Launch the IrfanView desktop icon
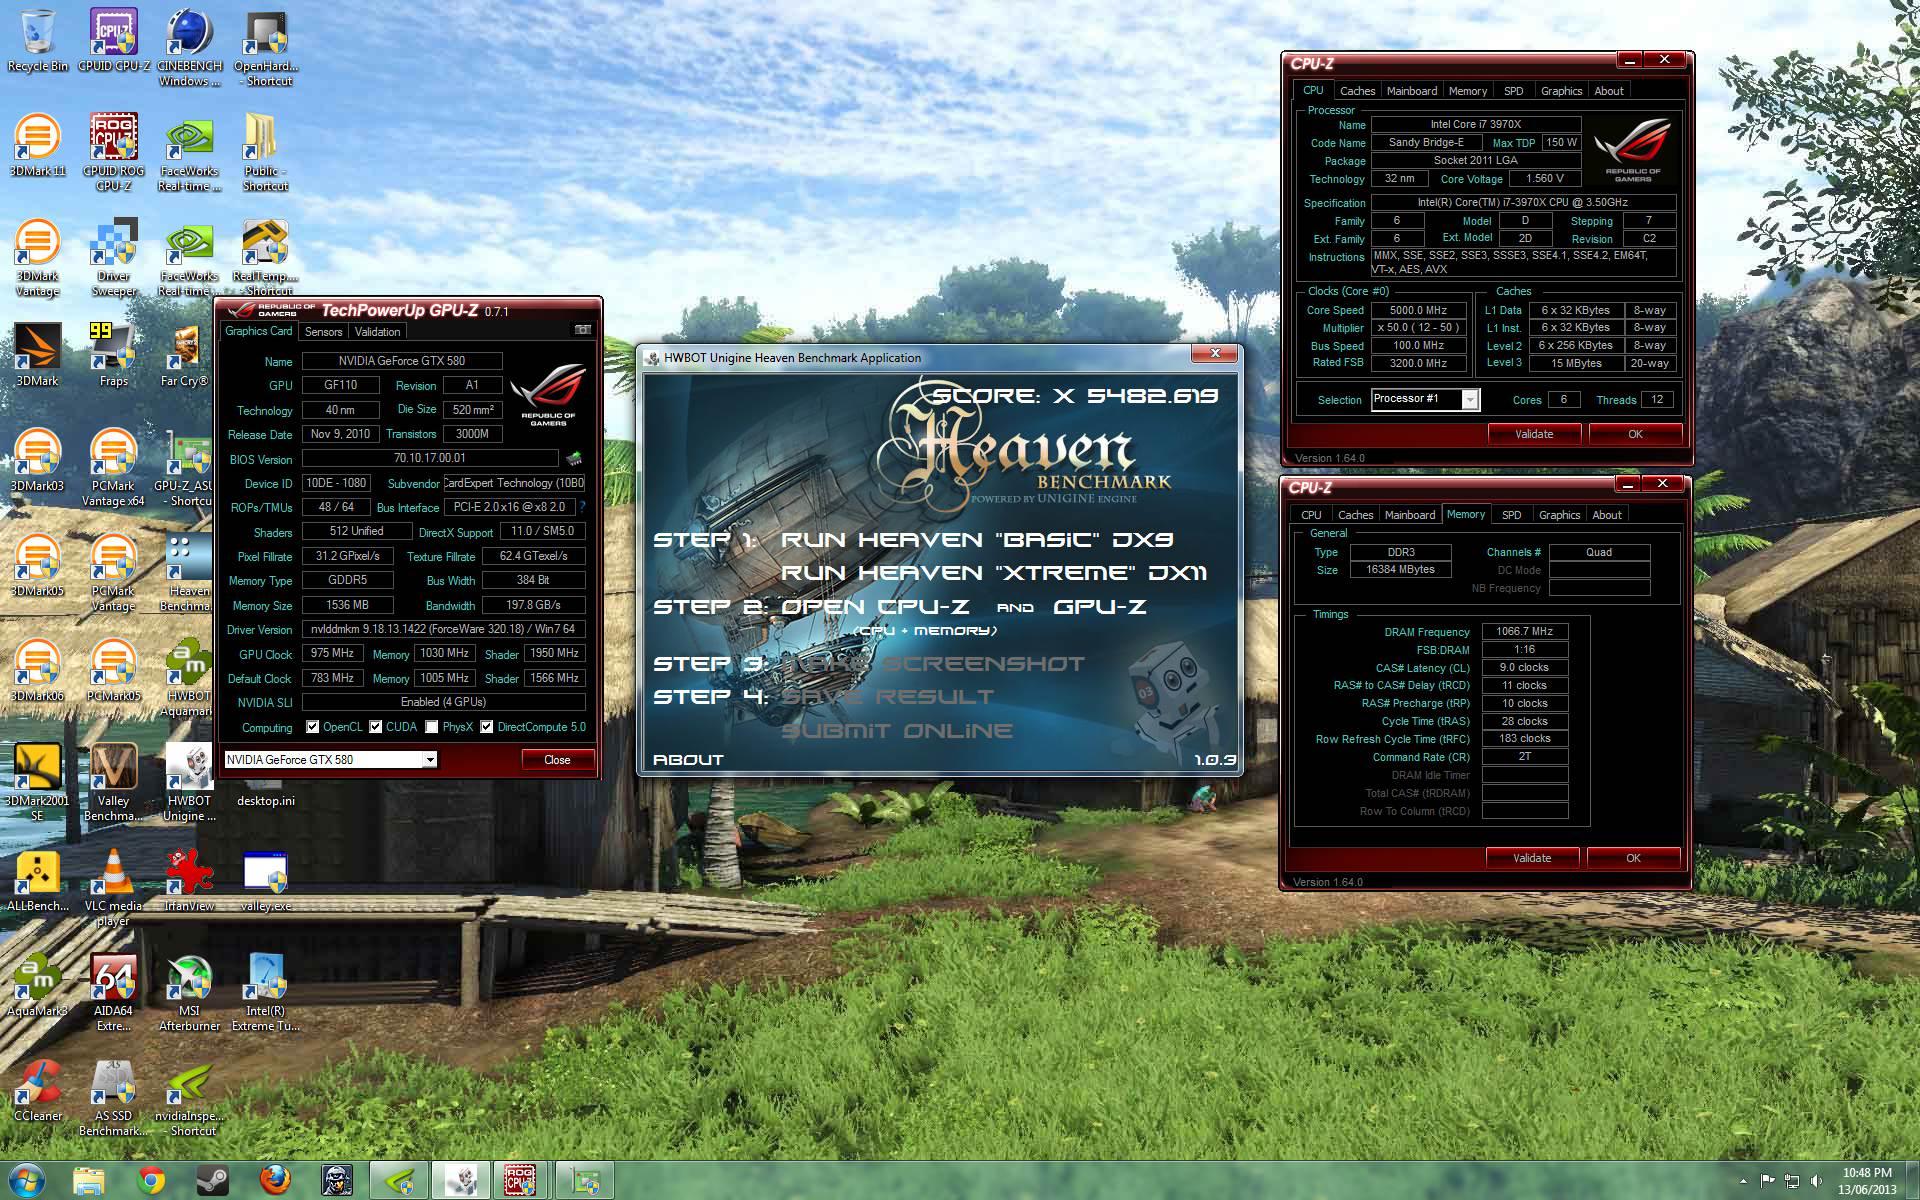This screenshot has height=1200, width=1920. click(189, 880)
